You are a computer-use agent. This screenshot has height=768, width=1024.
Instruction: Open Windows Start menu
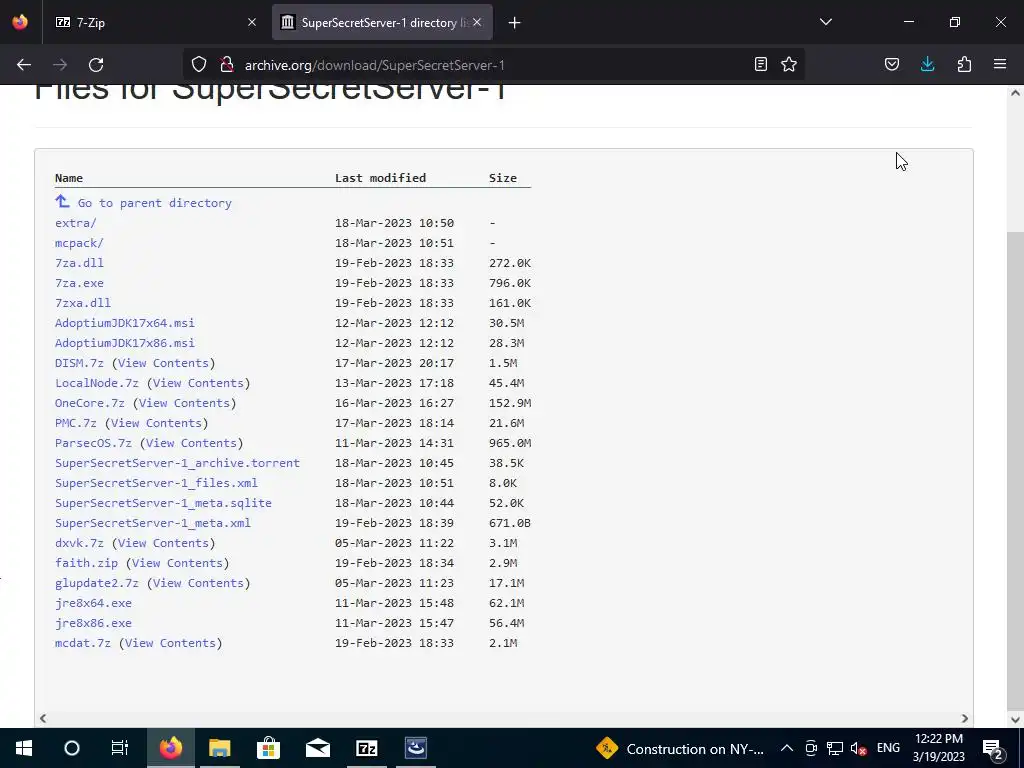pos(24,748)
